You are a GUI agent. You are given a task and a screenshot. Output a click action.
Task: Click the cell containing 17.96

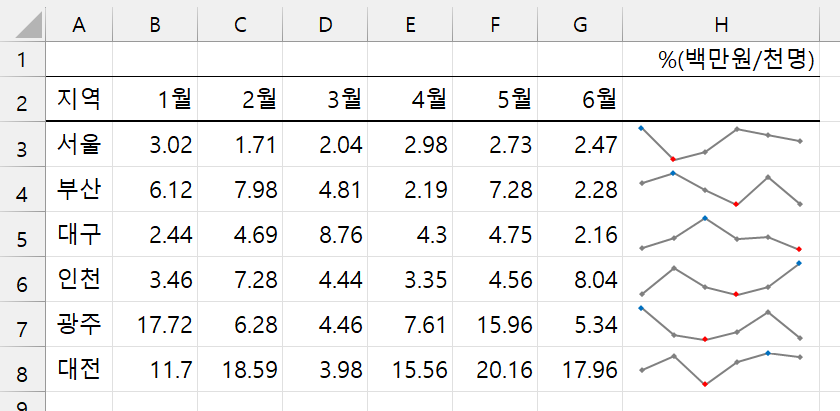pyautogui.click(x=580, y=370)
